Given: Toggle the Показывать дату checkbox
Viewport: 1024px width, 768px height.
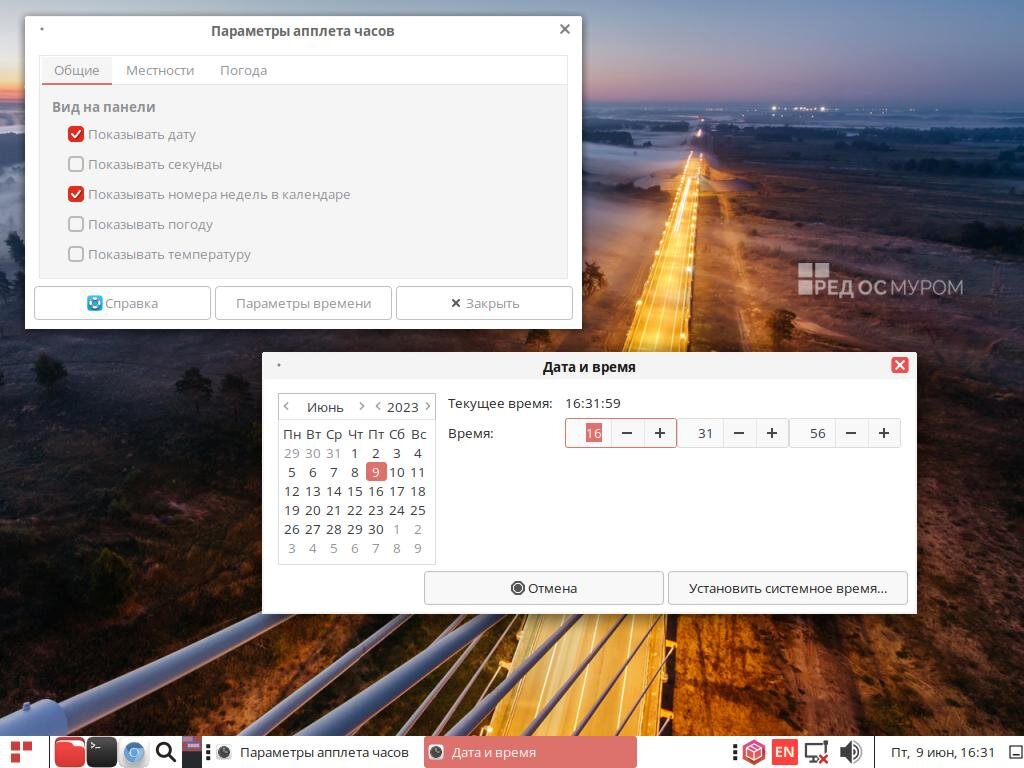Looking at the screenshot, I should click(76, 135).
